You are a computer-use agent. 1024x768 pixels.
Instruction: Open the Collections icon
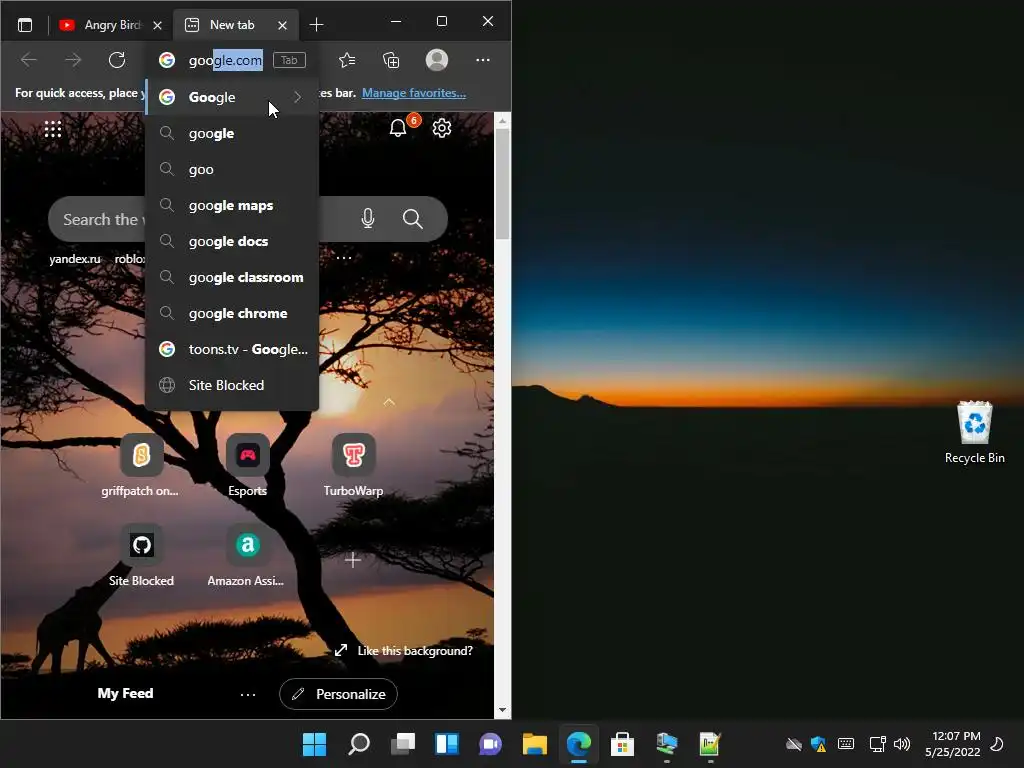point(391,60)
